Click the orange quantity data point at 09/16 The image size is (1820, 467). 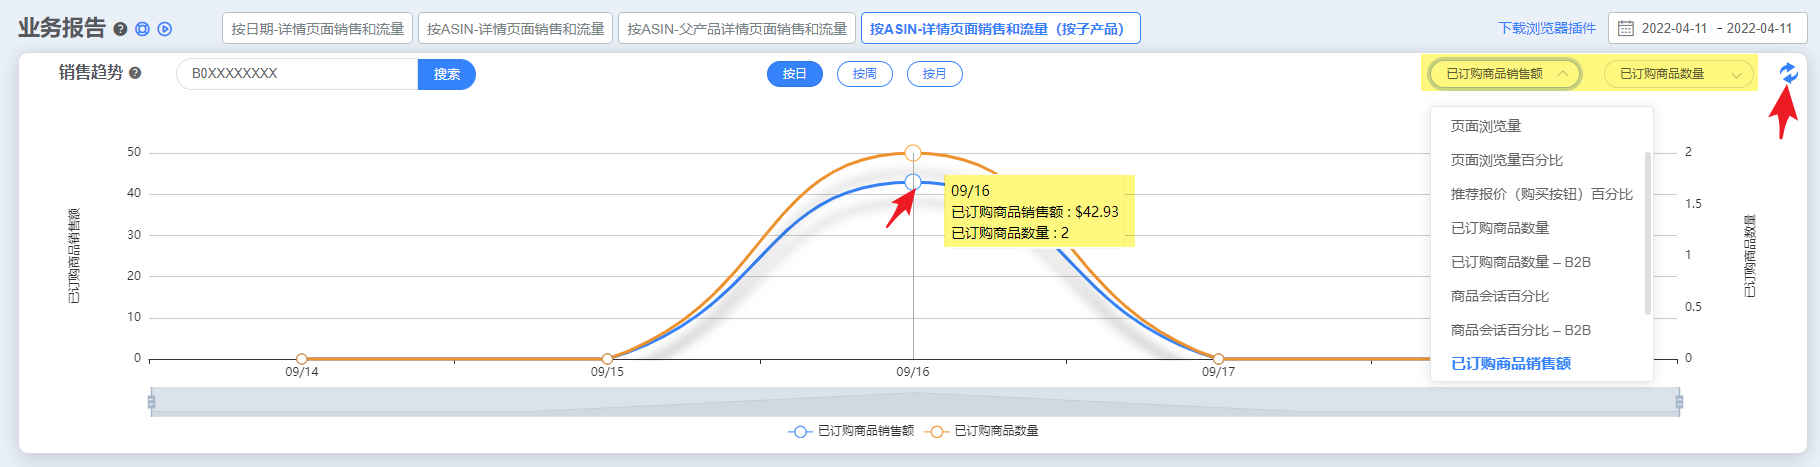coord(913,153)
